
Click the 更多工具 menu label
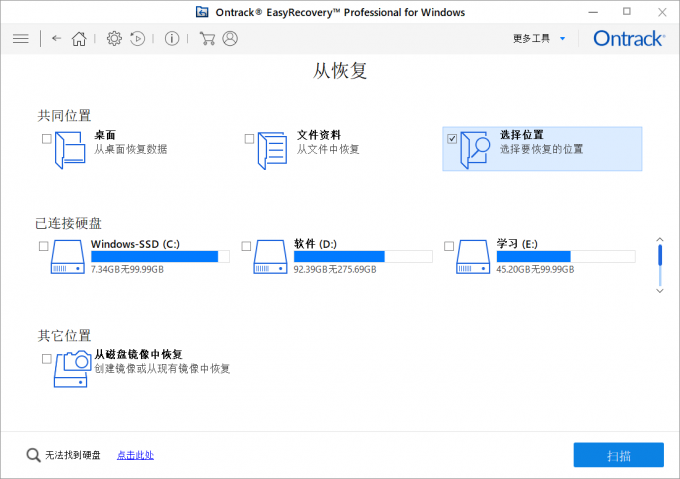tap(531, 39)
